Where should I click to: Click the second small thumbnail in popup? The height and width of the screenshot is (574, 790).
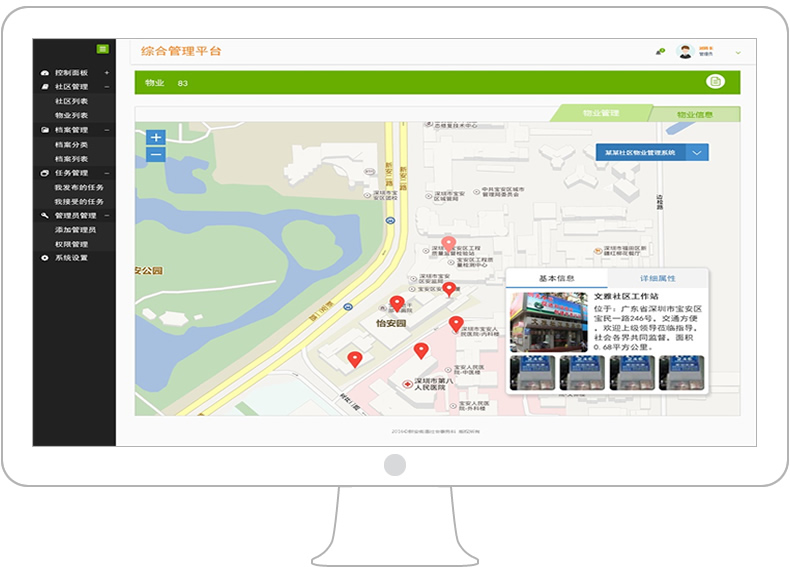pos(582,373)
